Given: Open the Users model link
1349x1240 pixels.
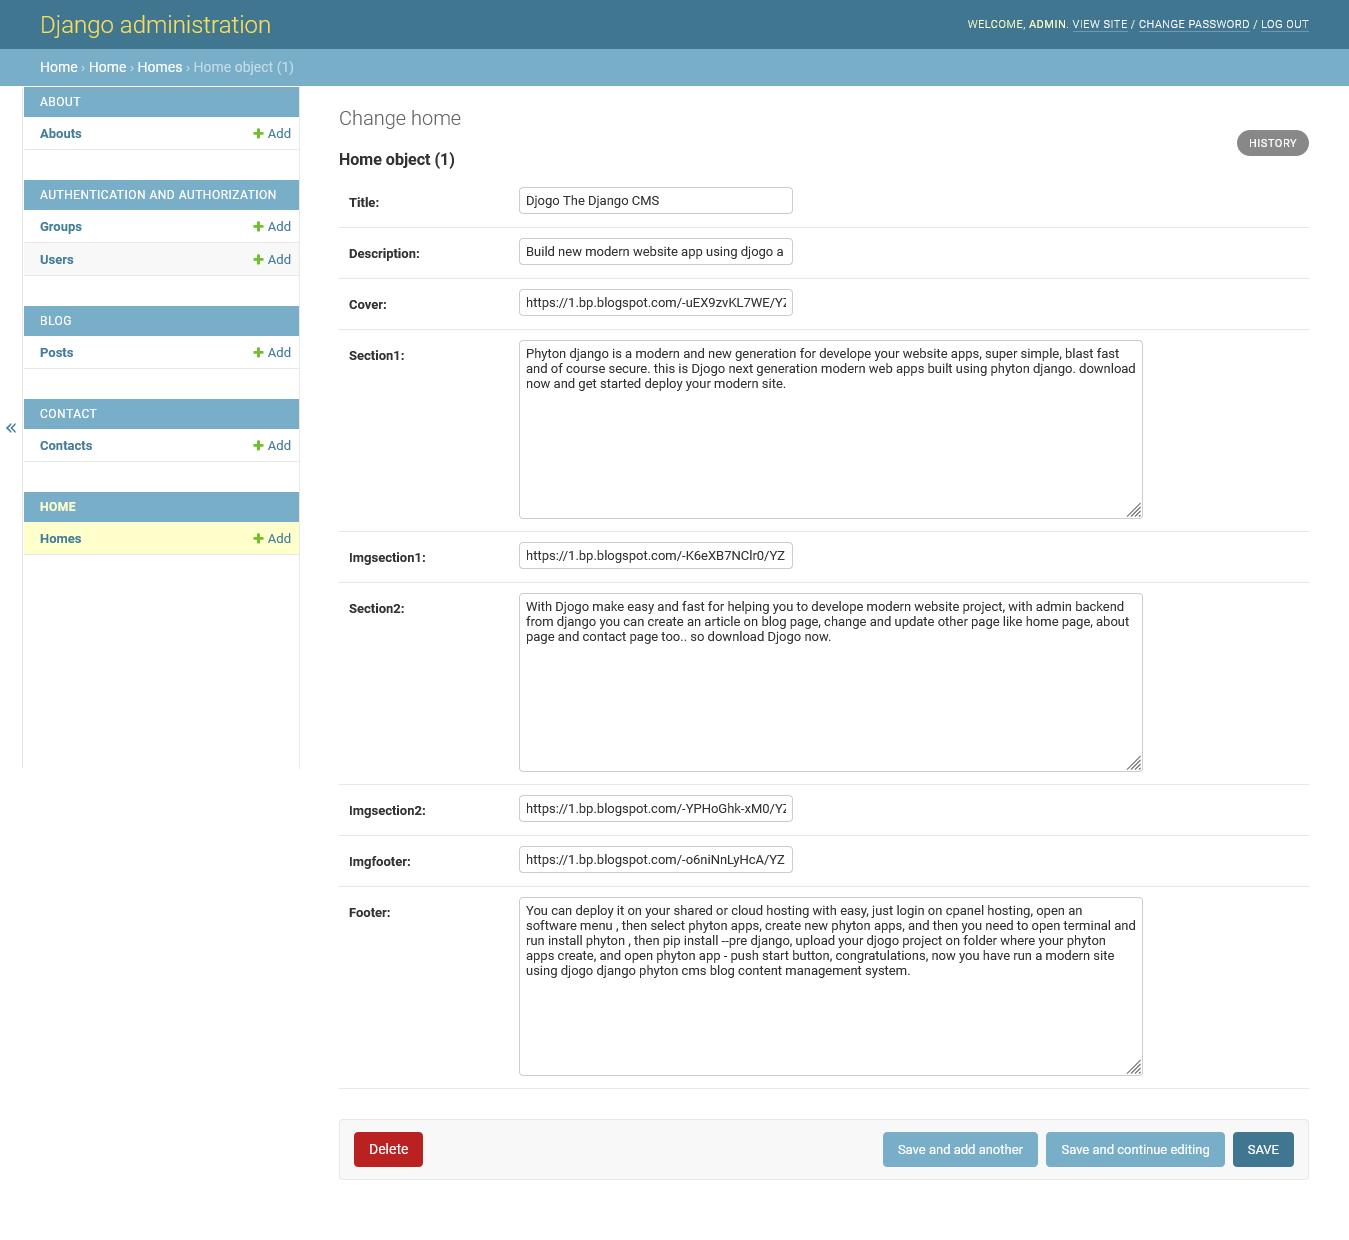Looking at the screenshot, I should pos(57,259).
